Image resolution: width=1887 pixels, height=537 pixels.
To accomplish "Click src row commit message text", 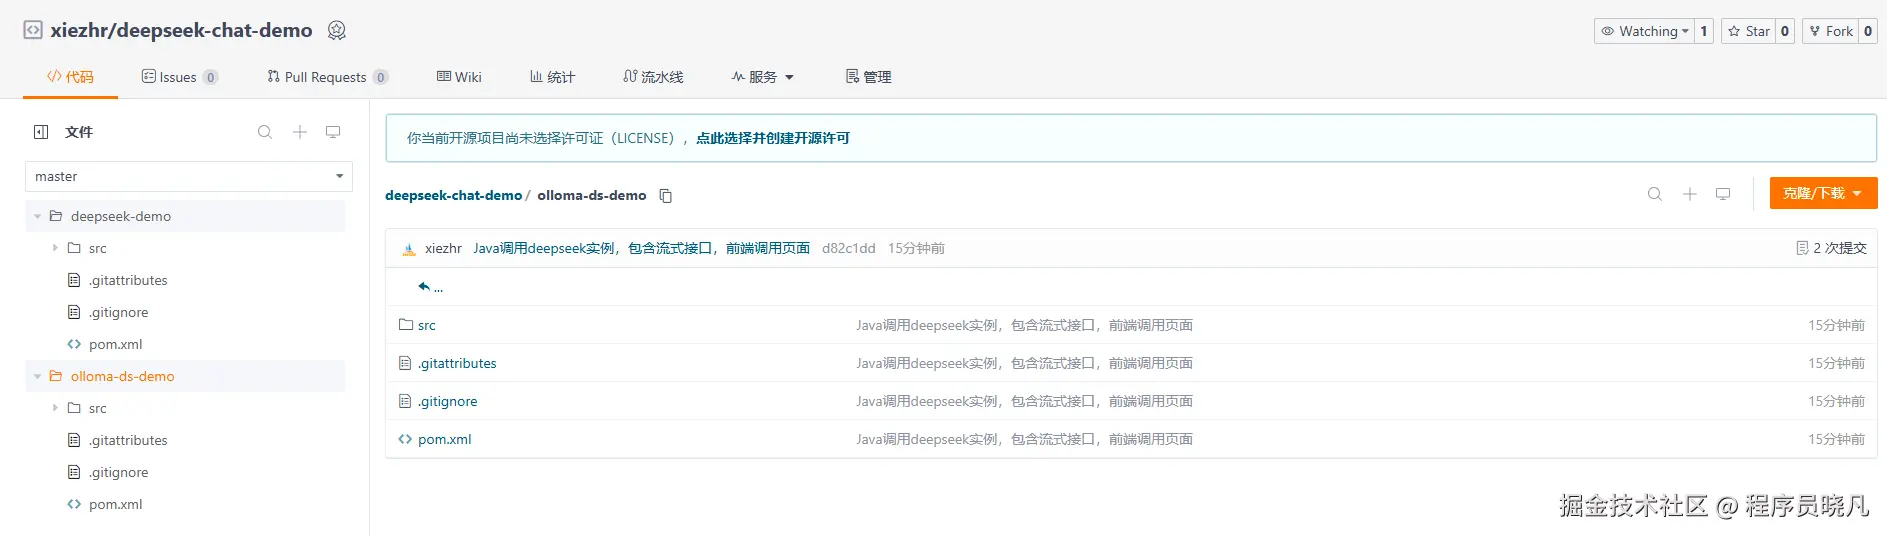I will pos(1024,325).
